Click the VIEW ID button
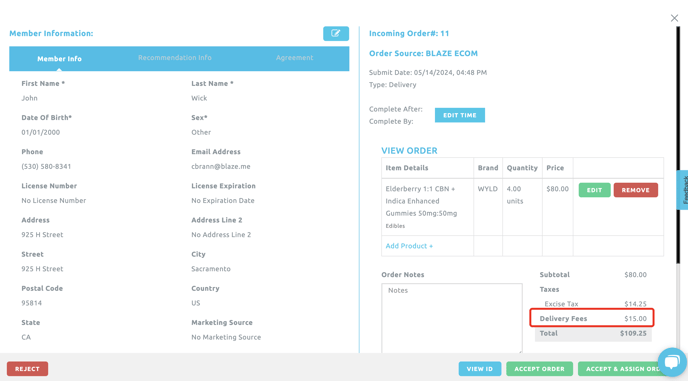The width and height of the screenshot is (688, 381). tap(480, 369)
